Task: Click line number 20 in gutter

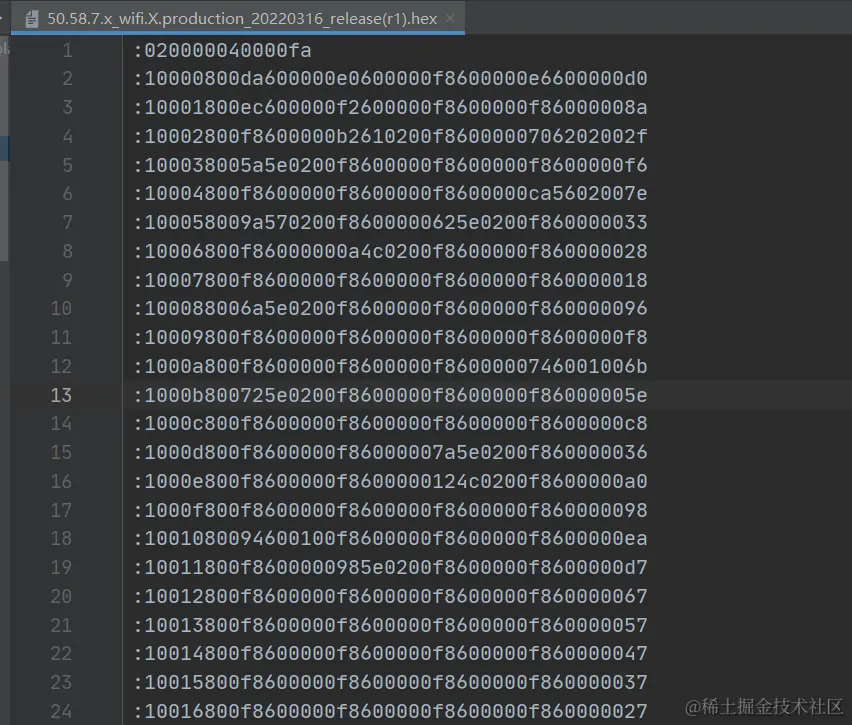Action: pos(61,597)
